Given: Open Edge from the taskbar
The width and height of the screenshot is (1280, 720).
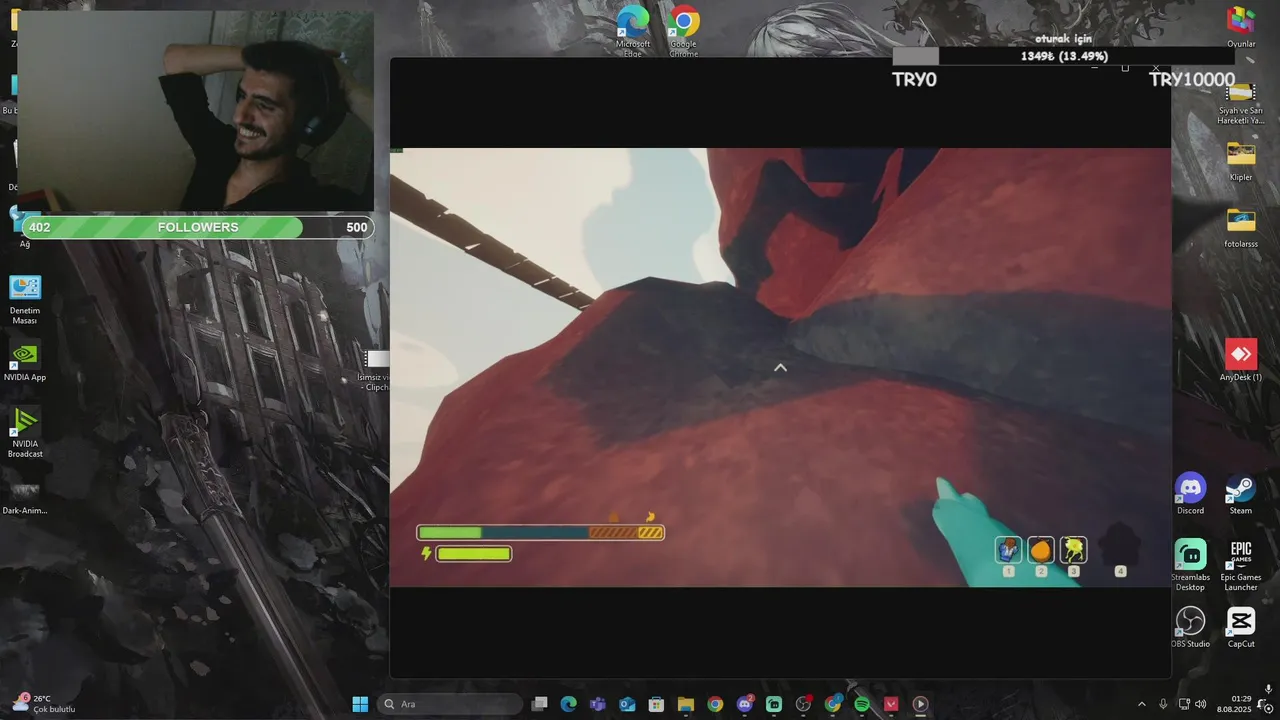Looking at the screenshot, I should tap(568, 704).
